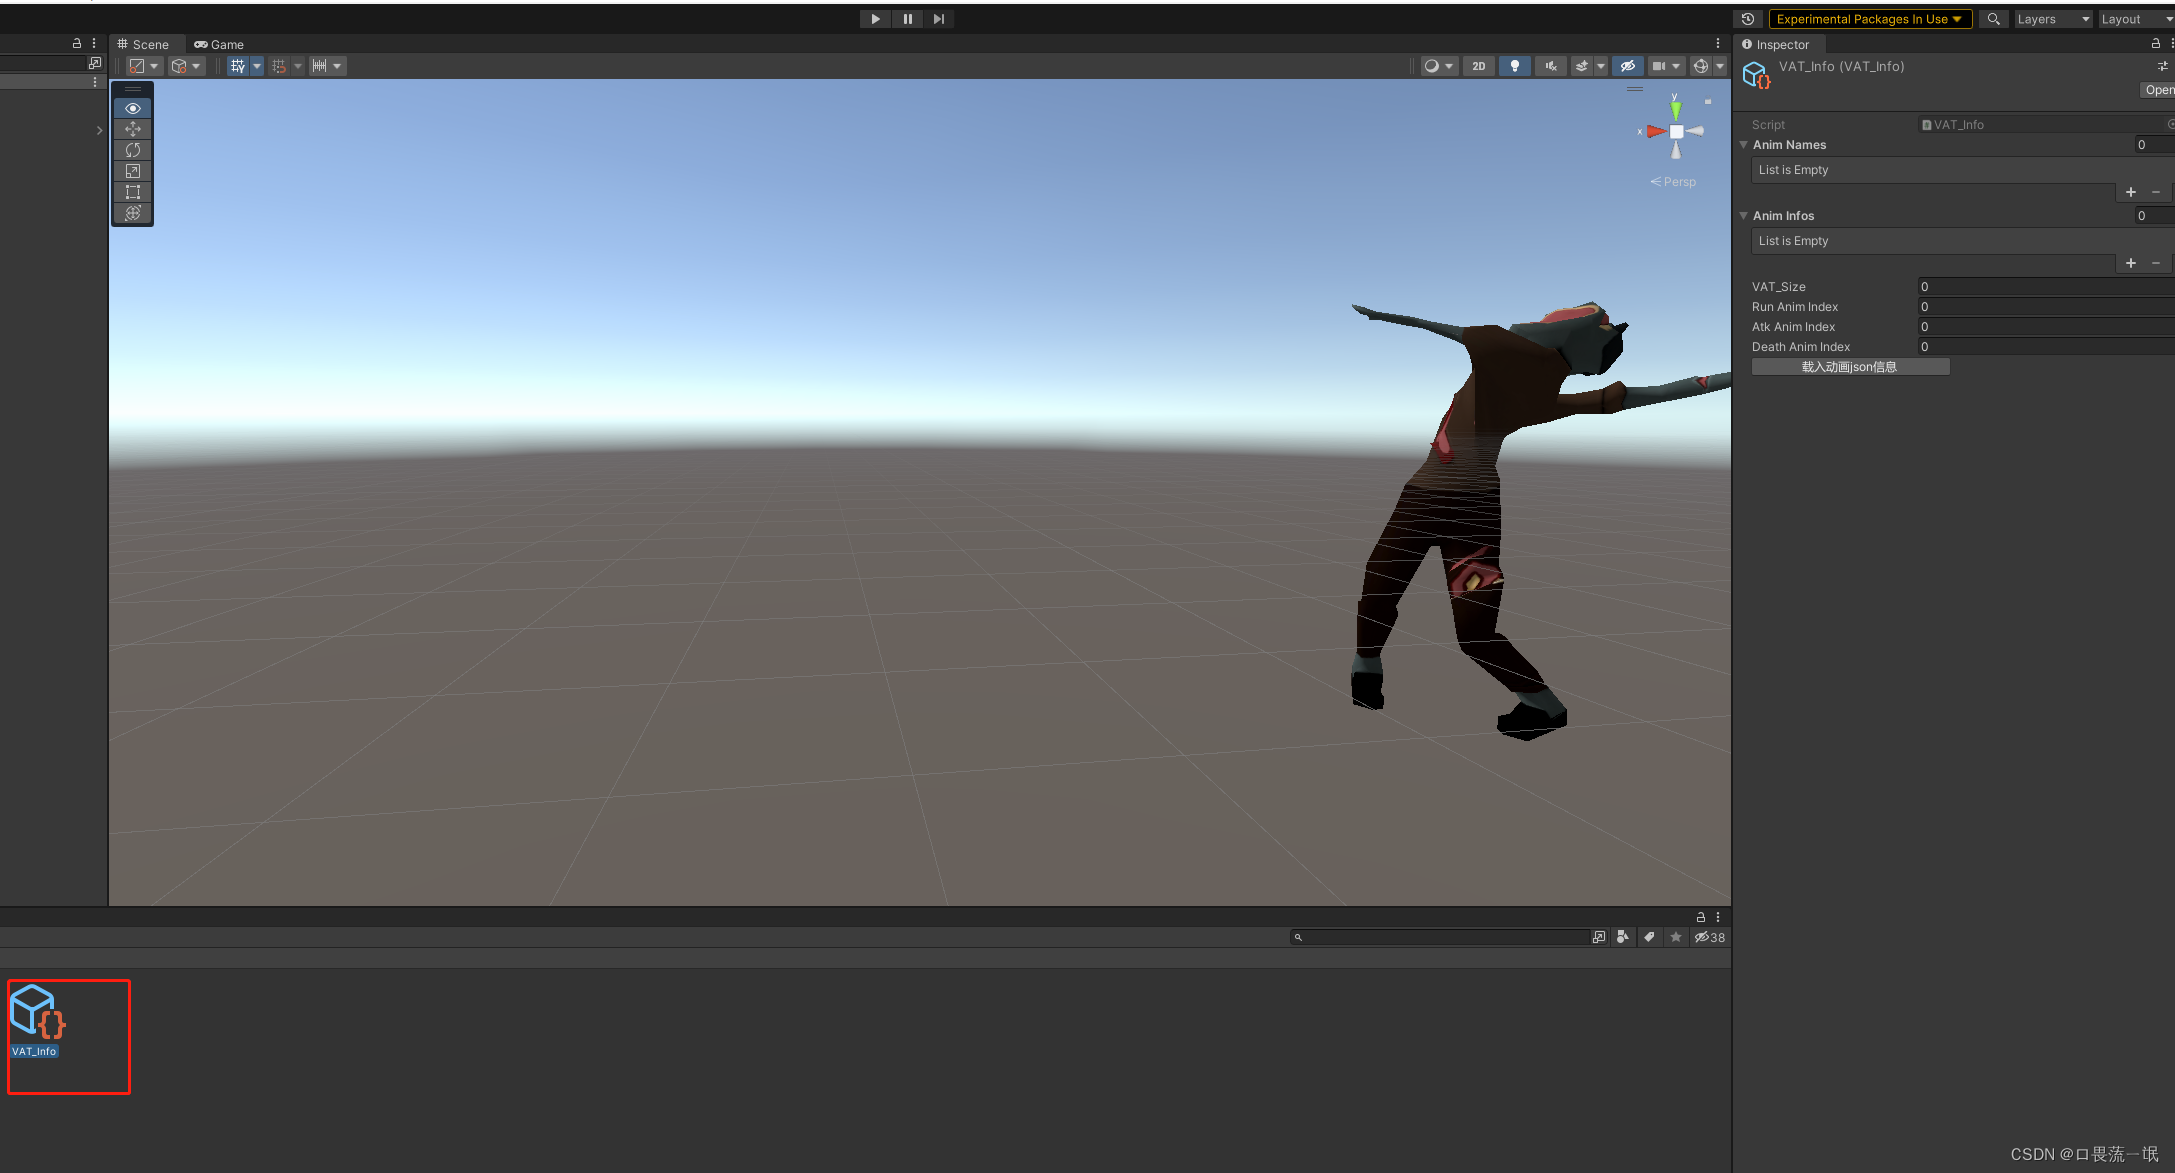Toggle the gizmos globe icon
The image size is (2175, 1173).
pyautogui.click(x=1701, y=66)
